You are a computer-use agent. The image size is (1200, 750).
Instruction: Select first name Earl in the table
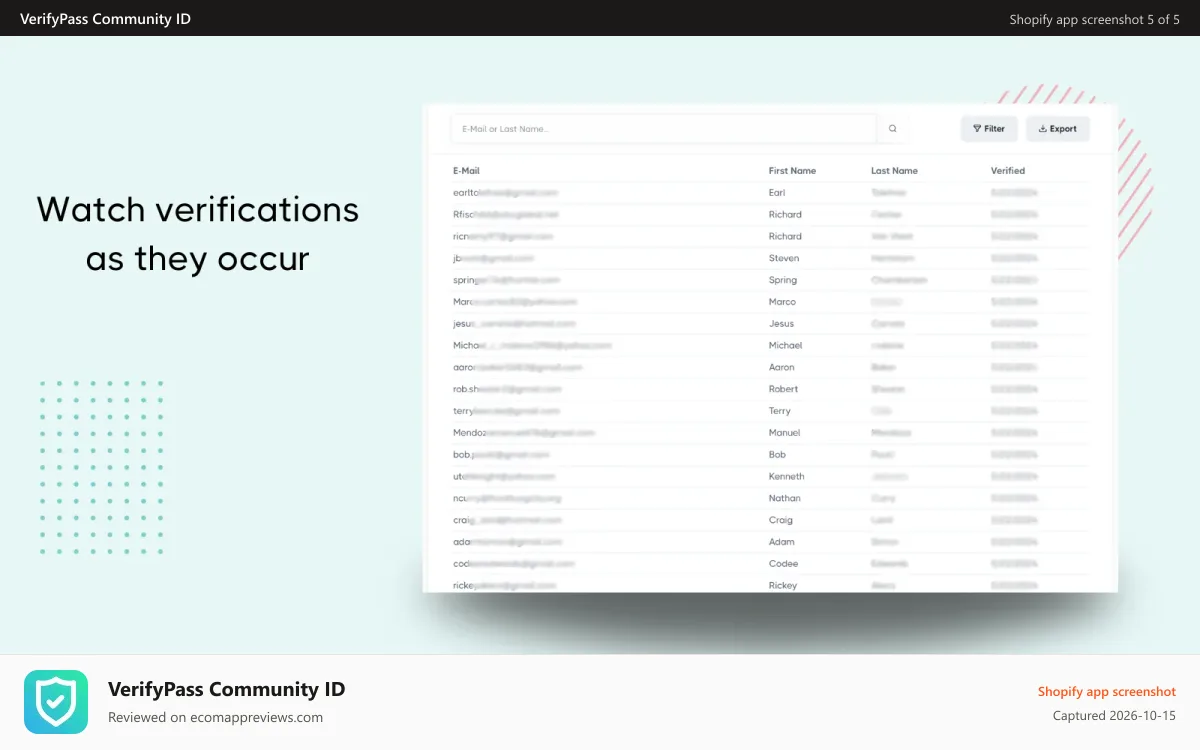coord(777,193)
